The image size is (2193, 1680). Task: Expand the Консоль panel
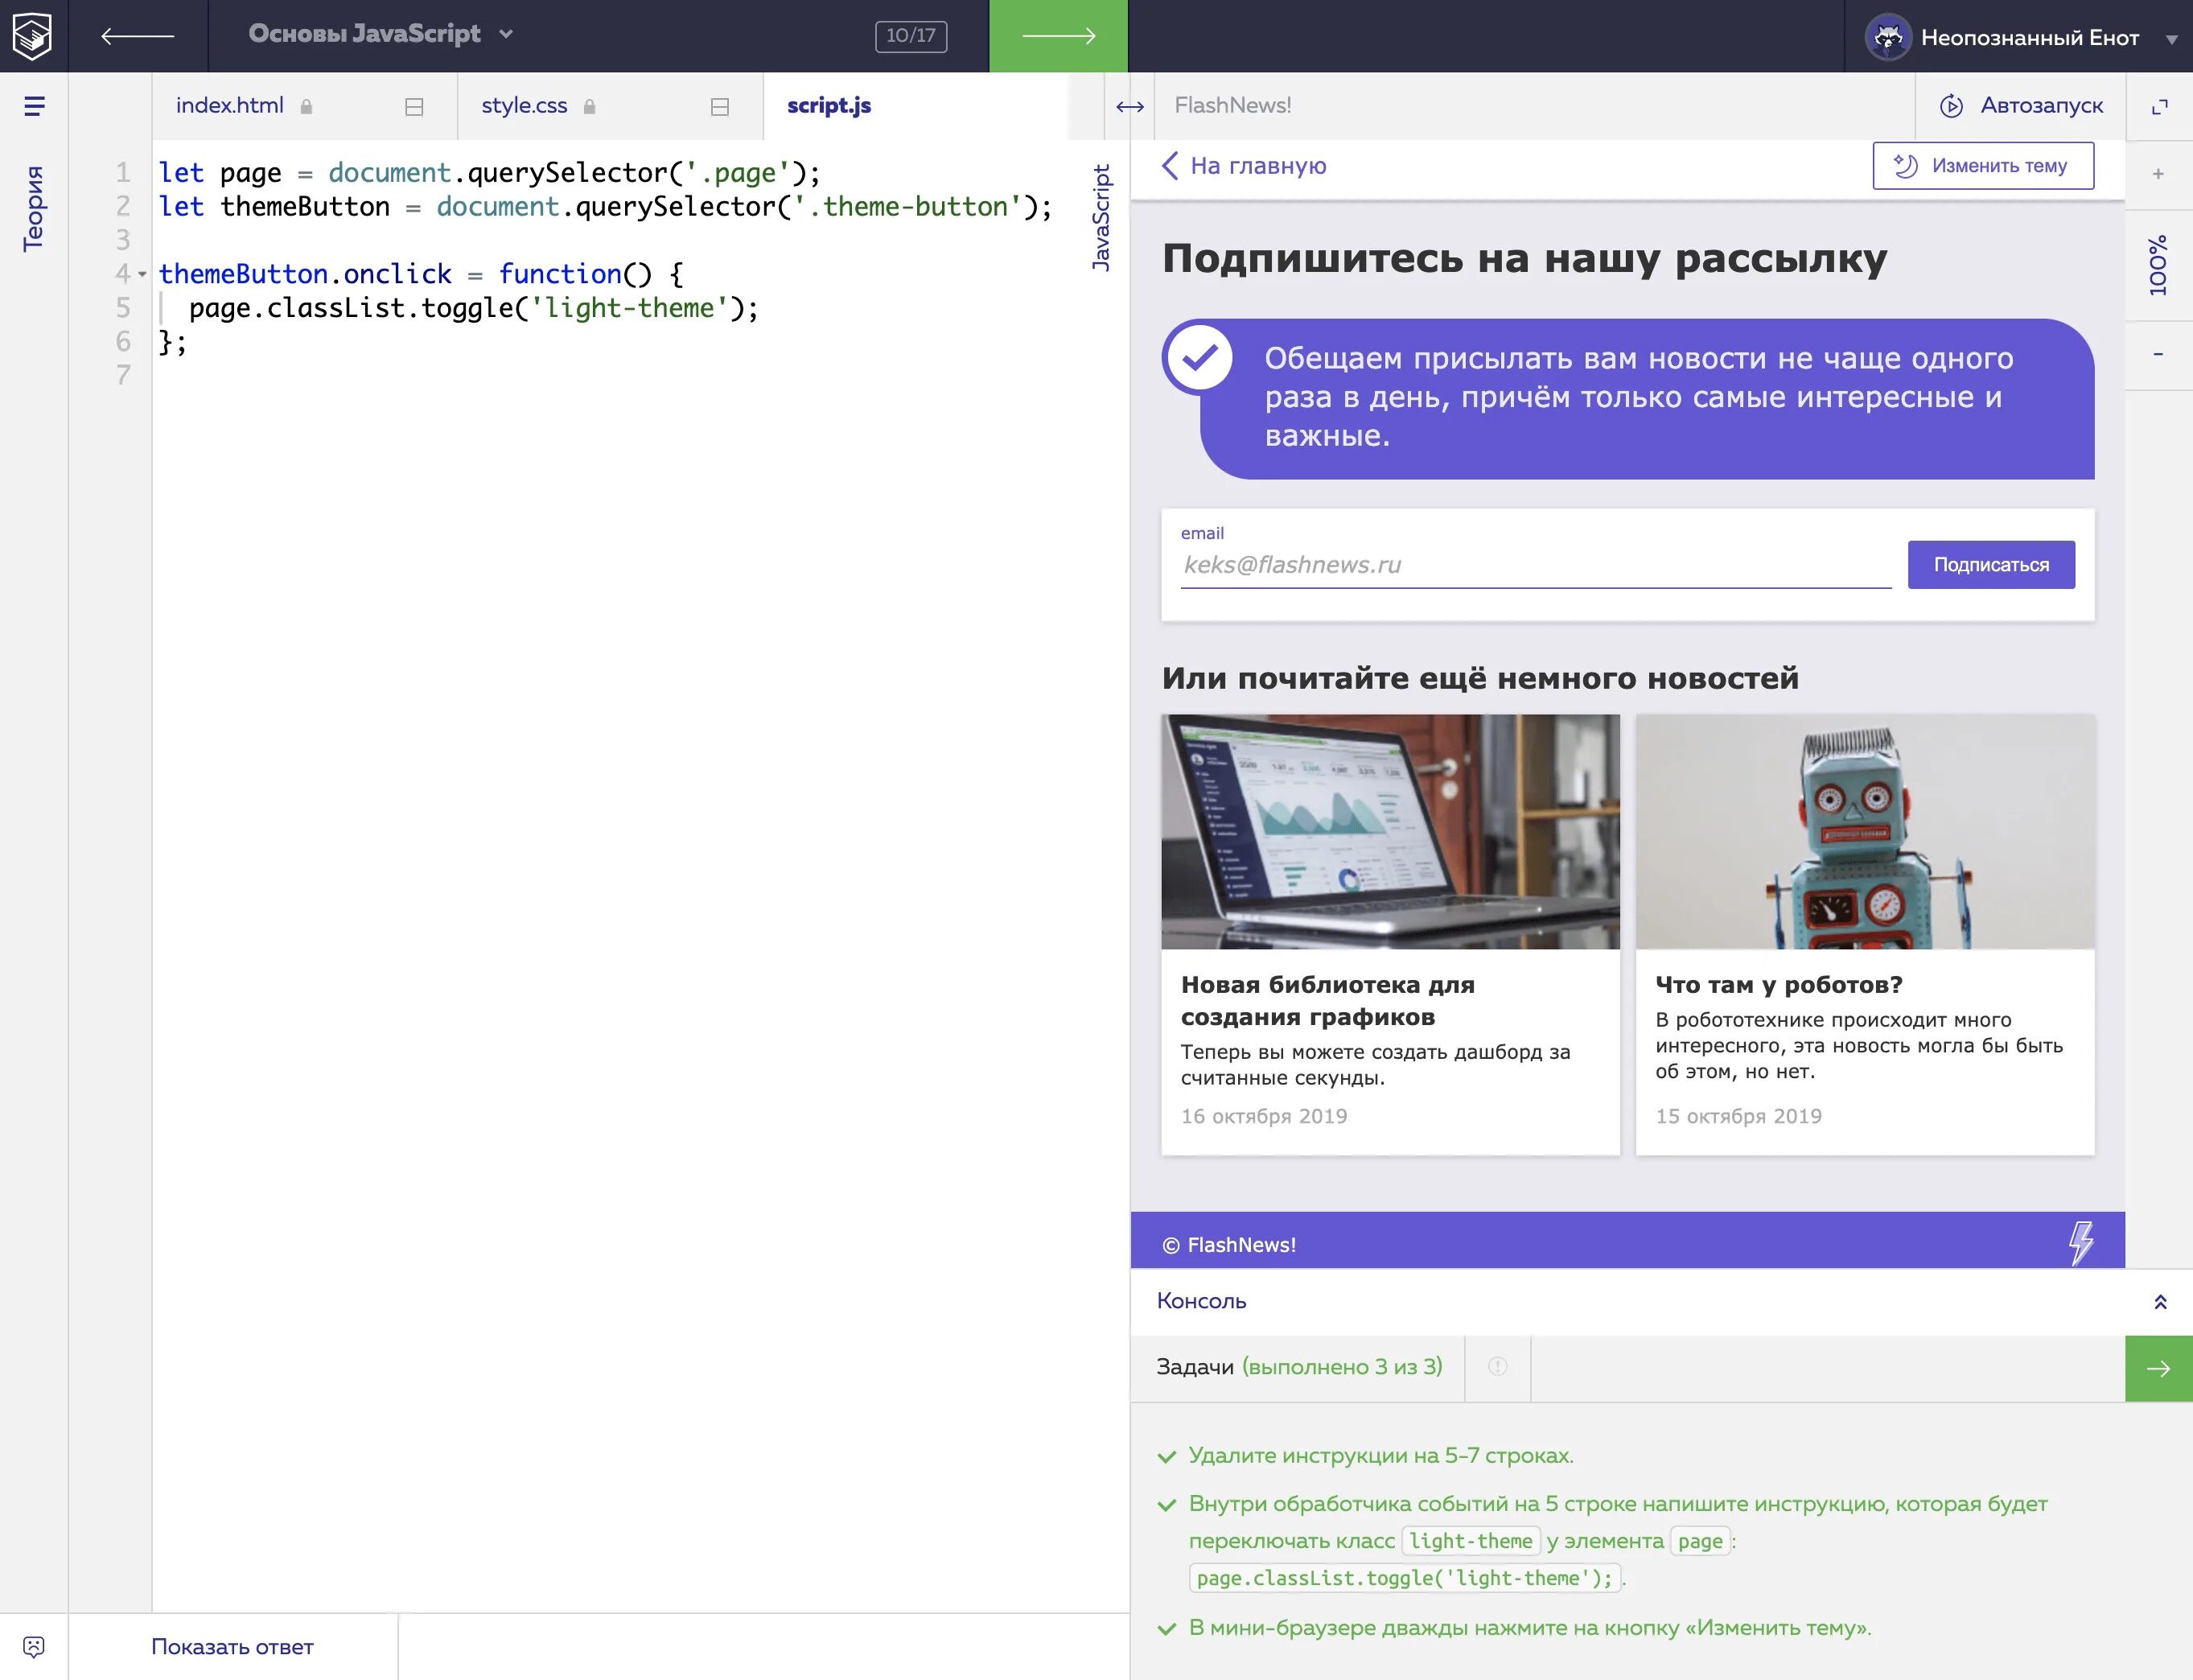[x=2159, y=1301]
